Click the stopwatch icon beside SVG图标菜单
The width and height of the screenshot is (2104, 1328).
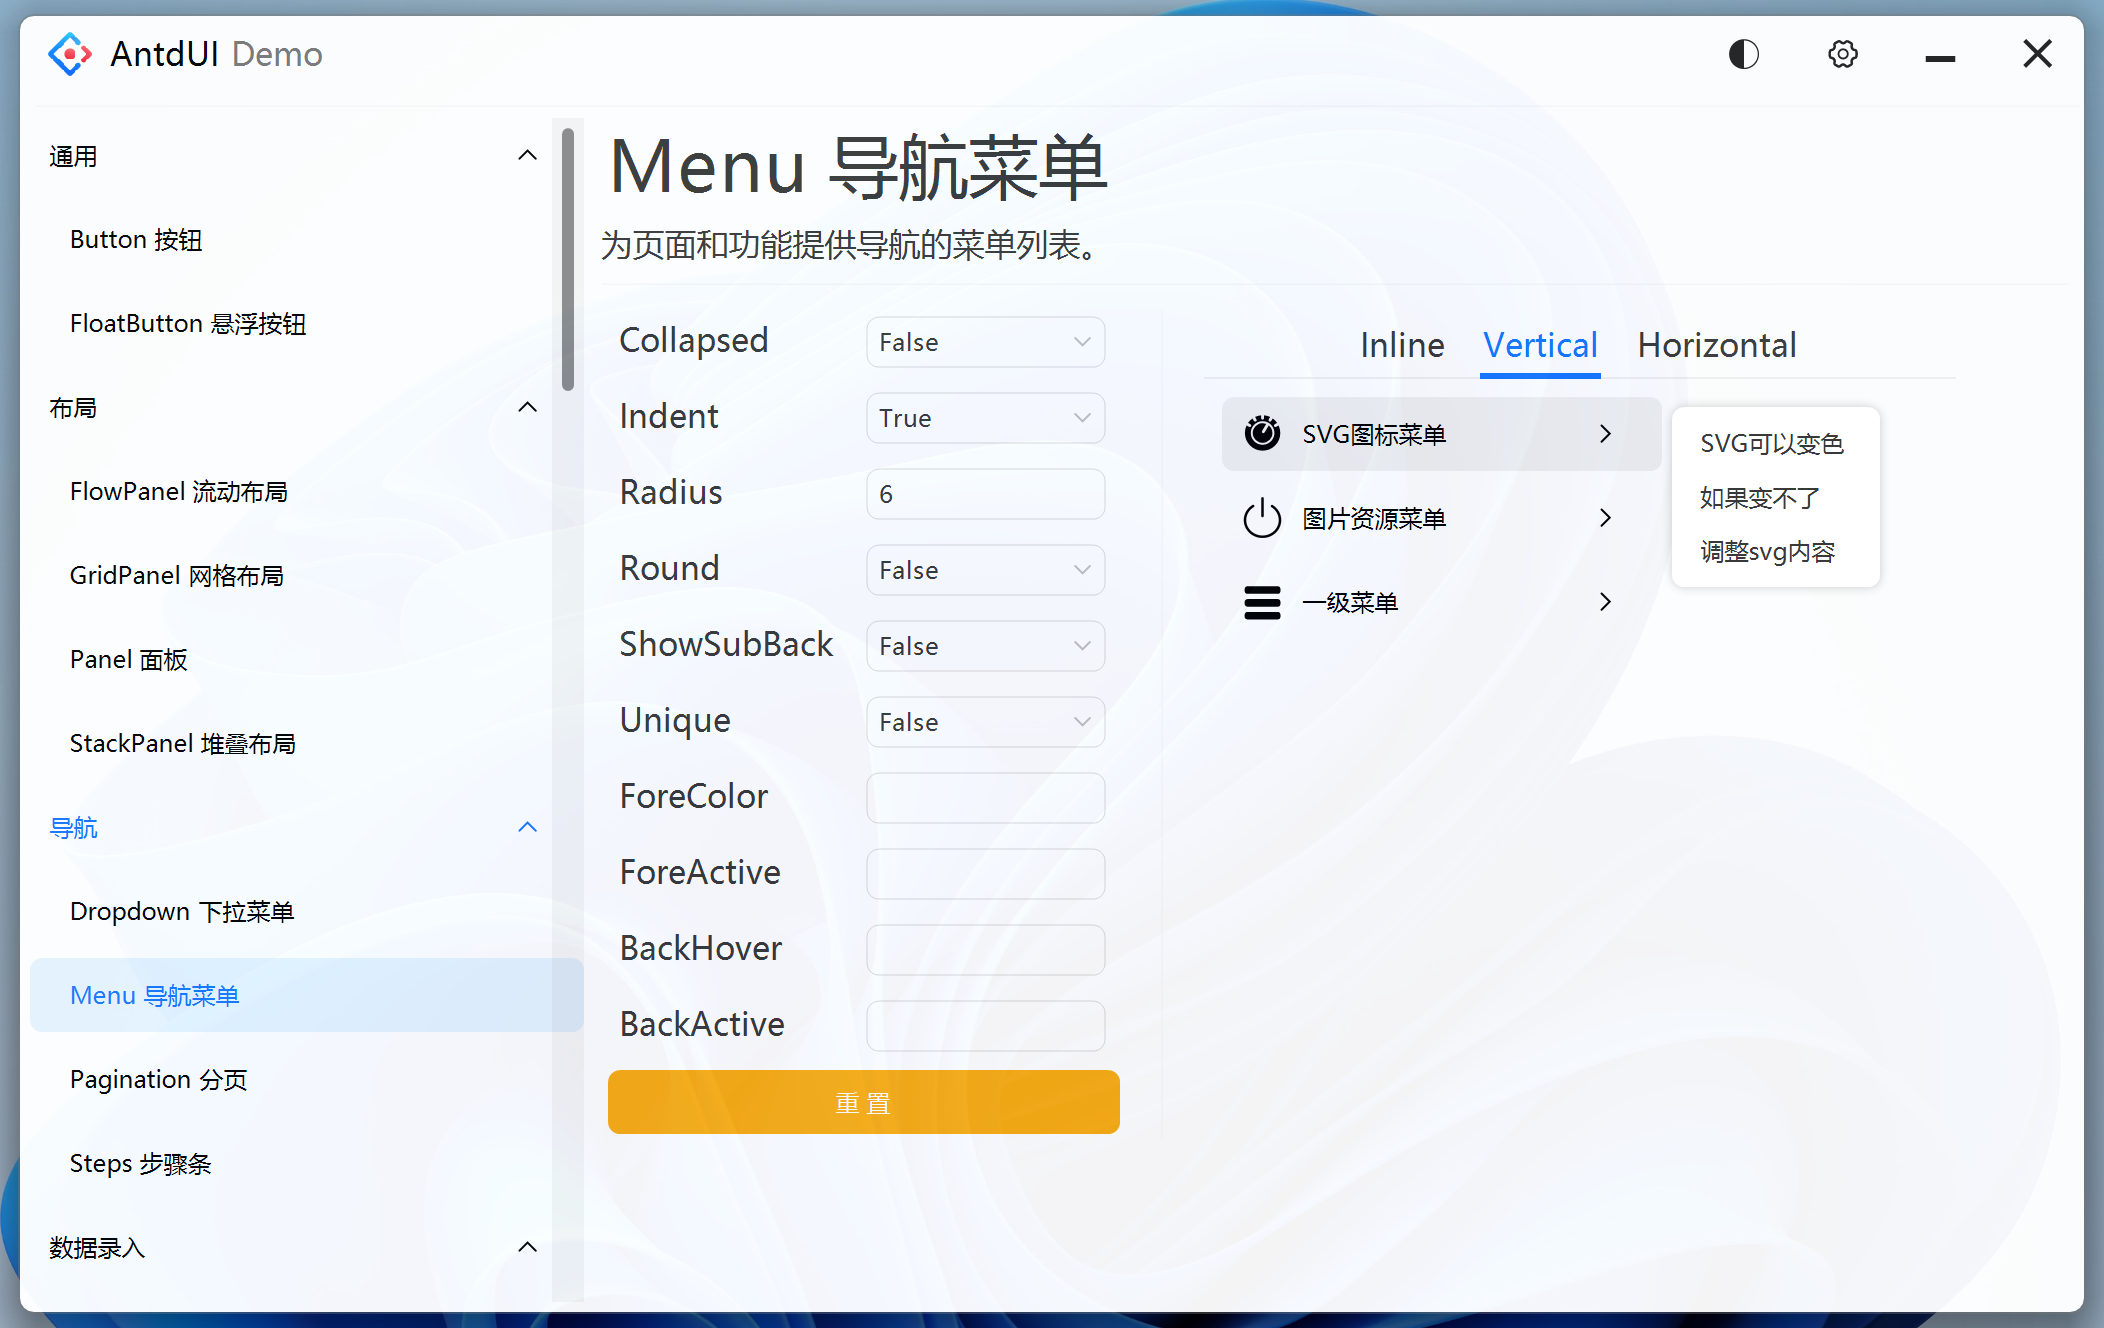1262,433
